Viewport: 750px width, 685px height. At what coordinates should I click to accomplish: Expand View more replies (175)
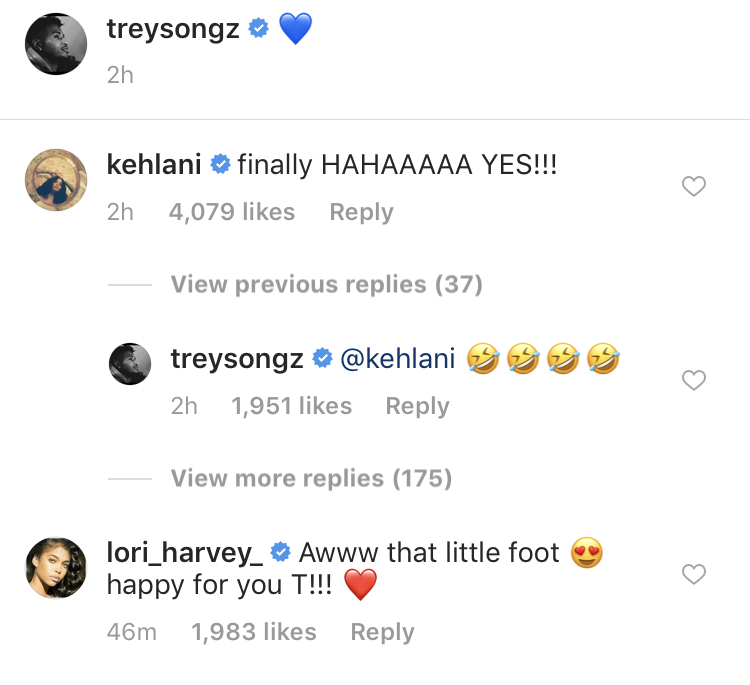(311, 479)
